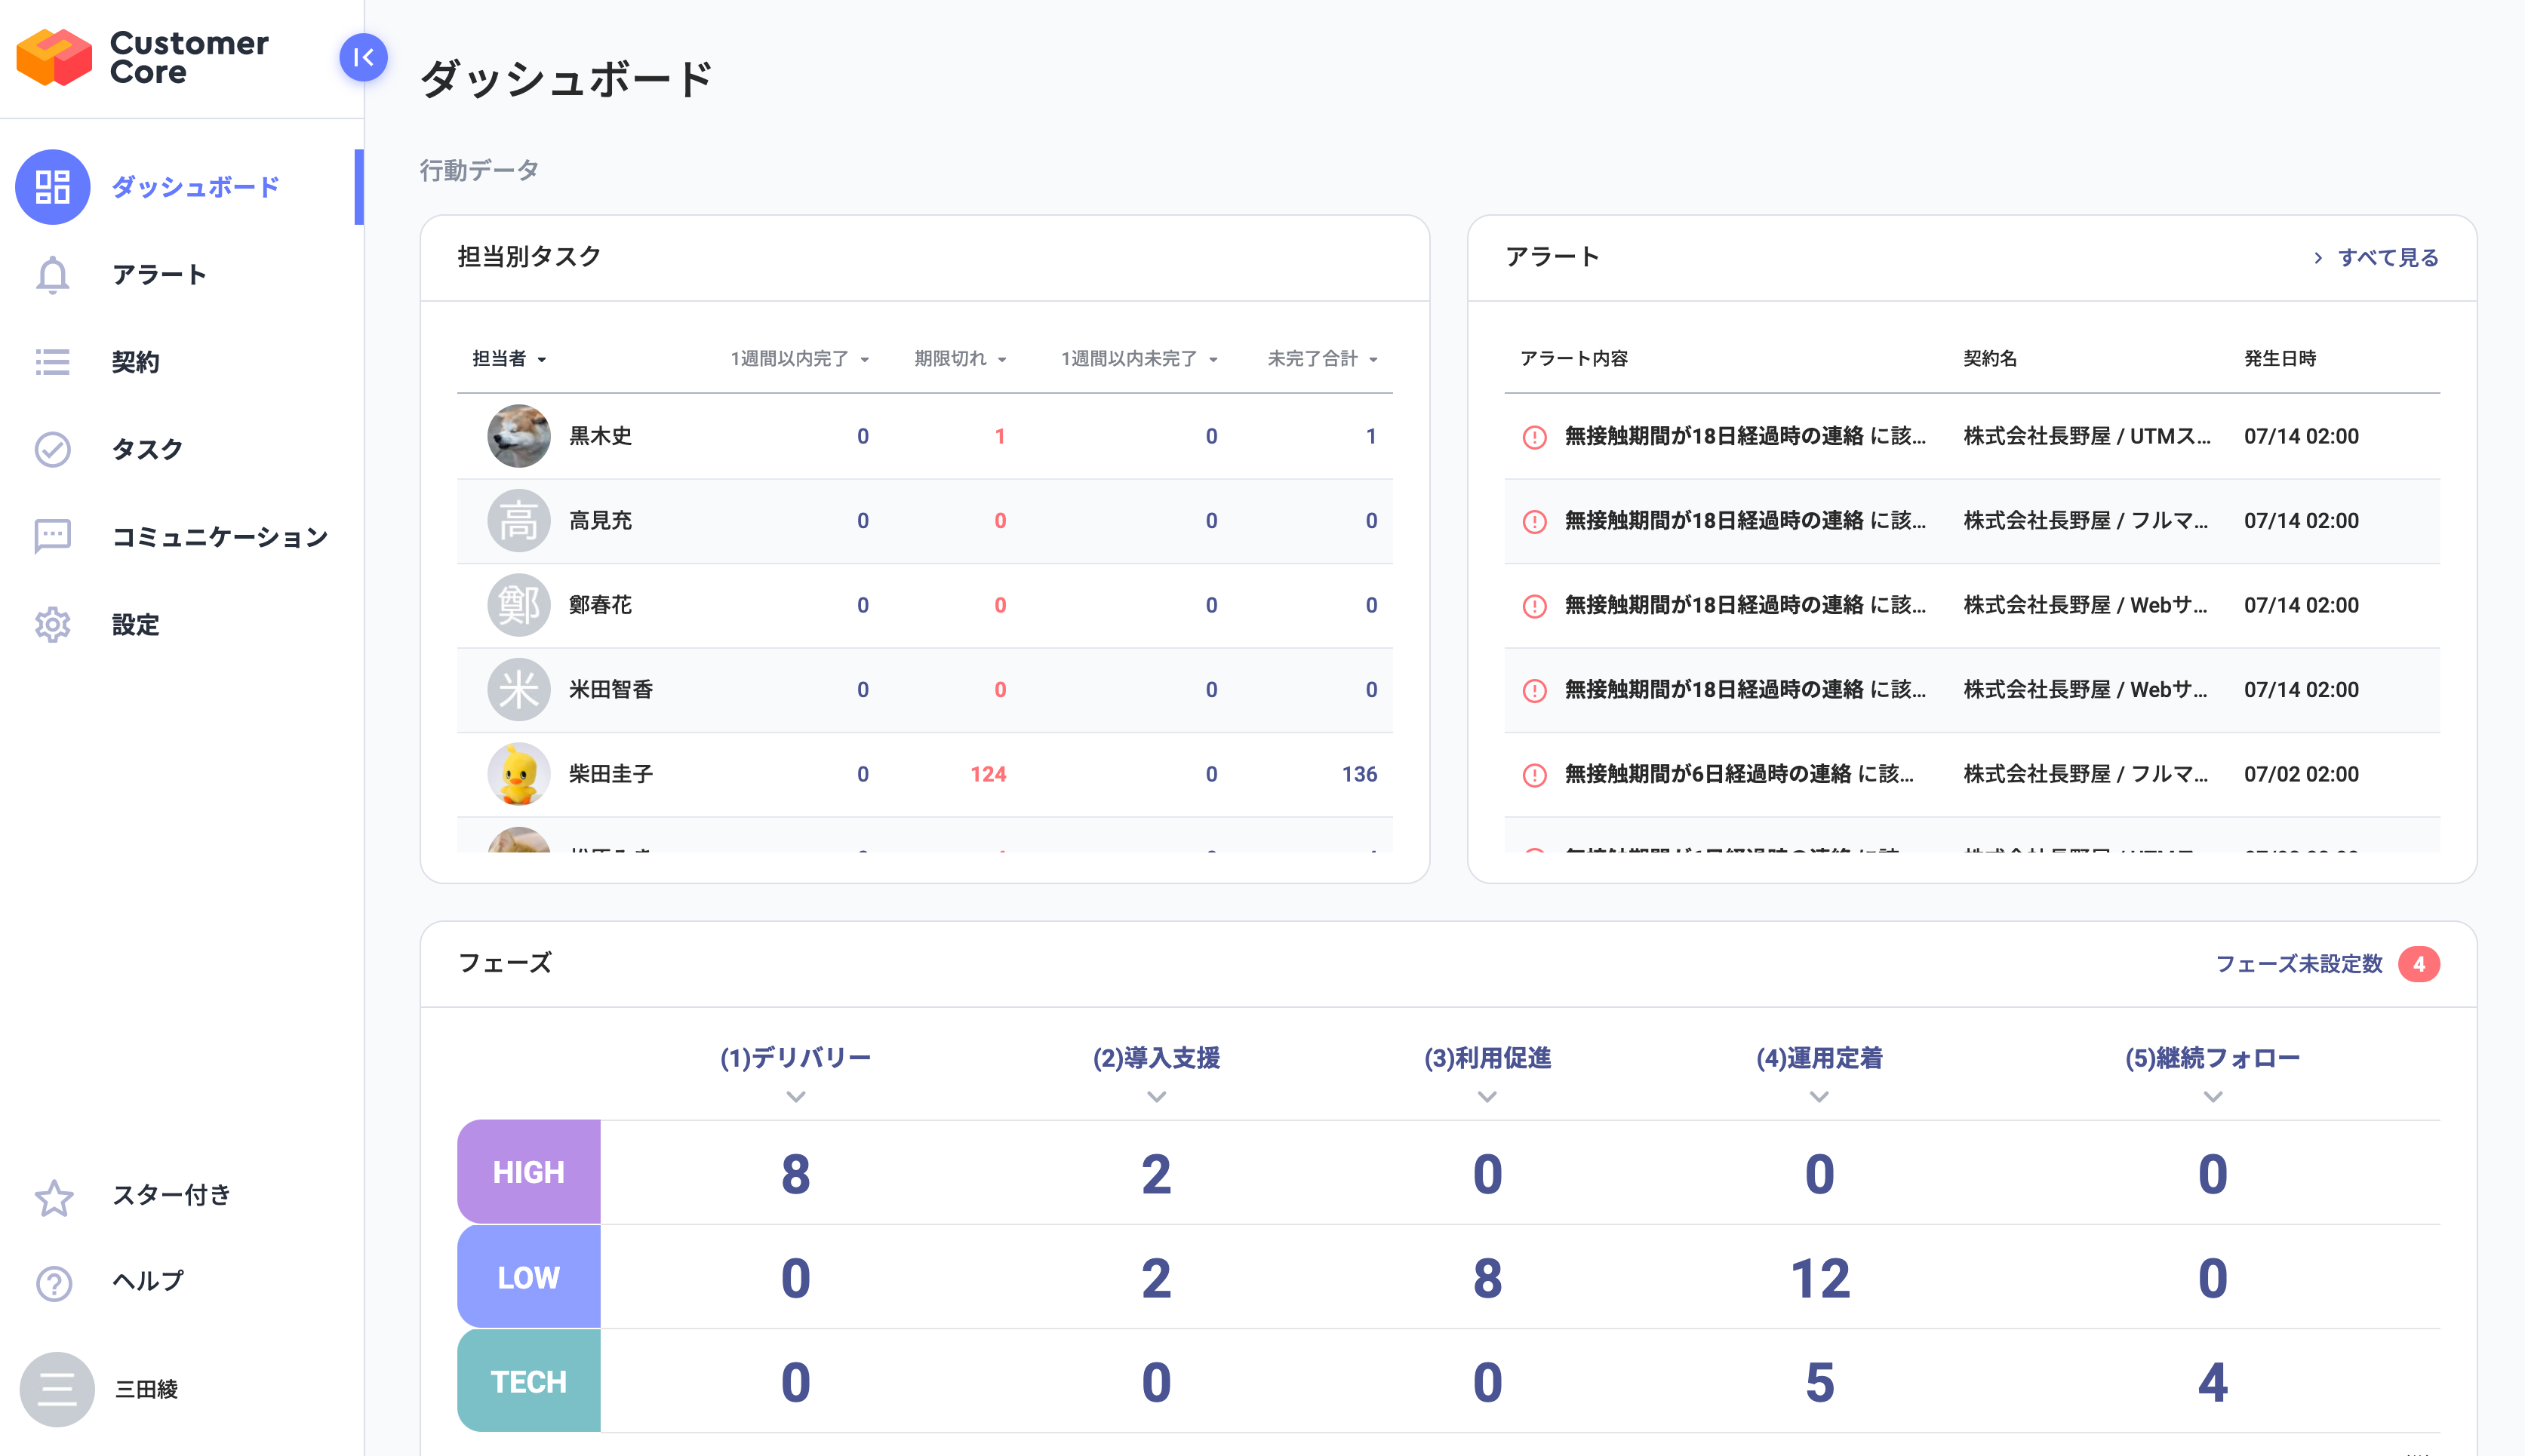Click the purple HIGH segment label

coord(529,1172)
